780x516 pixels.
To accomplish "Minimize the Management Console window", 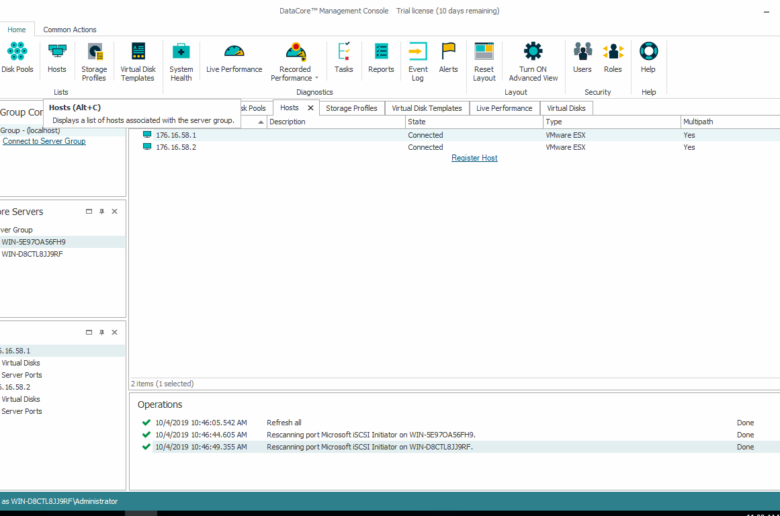I will 766,11.
